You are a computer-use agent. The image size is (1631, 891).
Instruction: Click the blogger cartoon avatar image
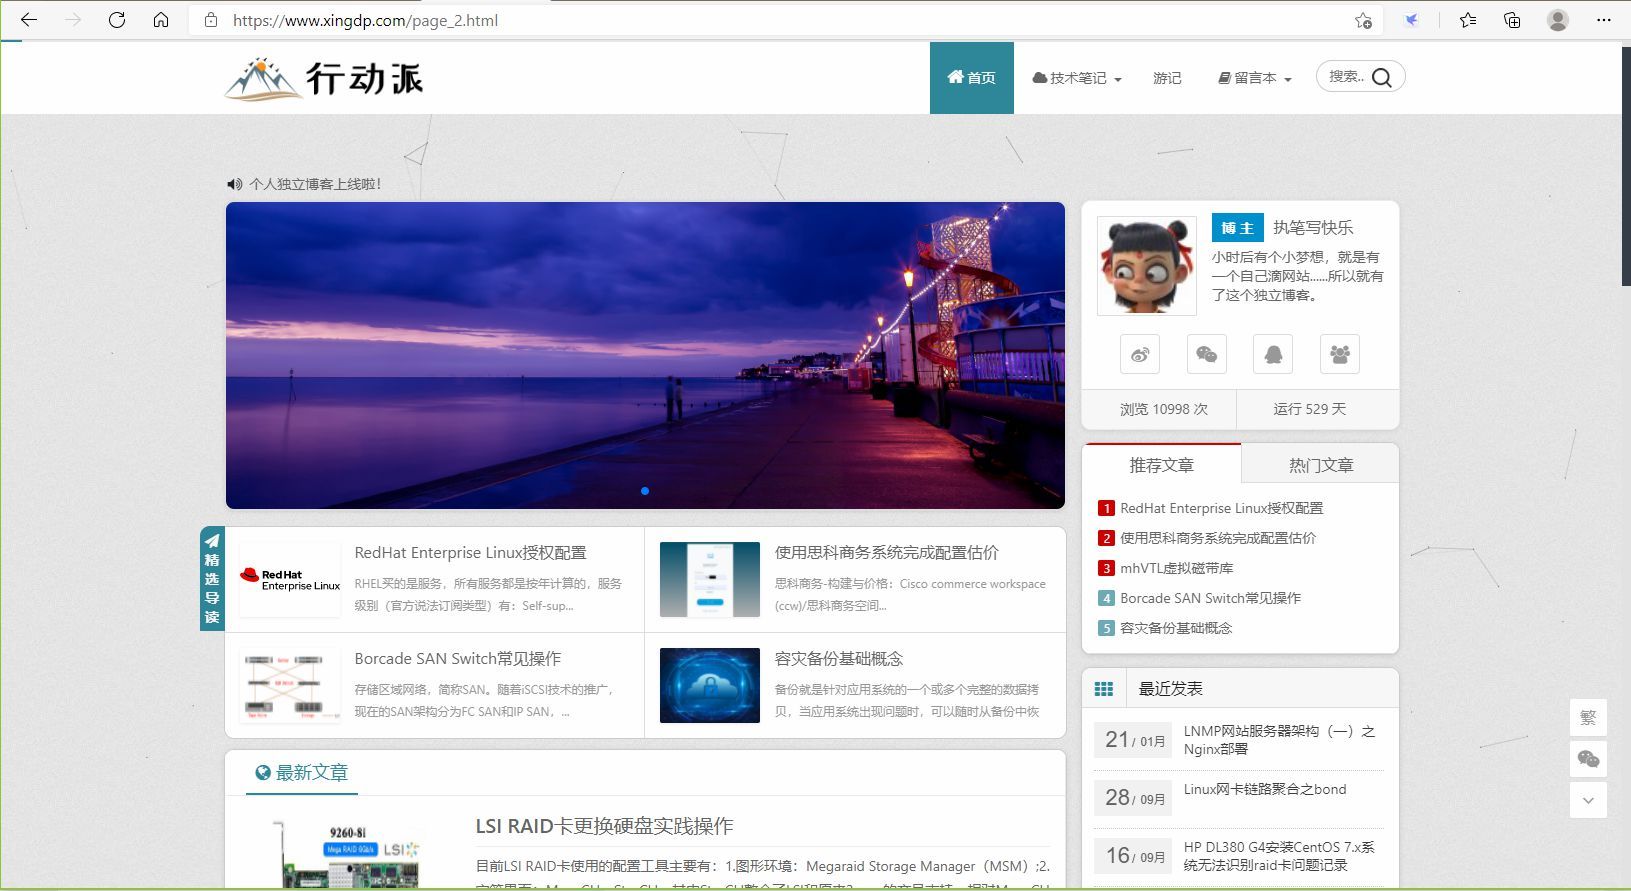coord(1147,266)
